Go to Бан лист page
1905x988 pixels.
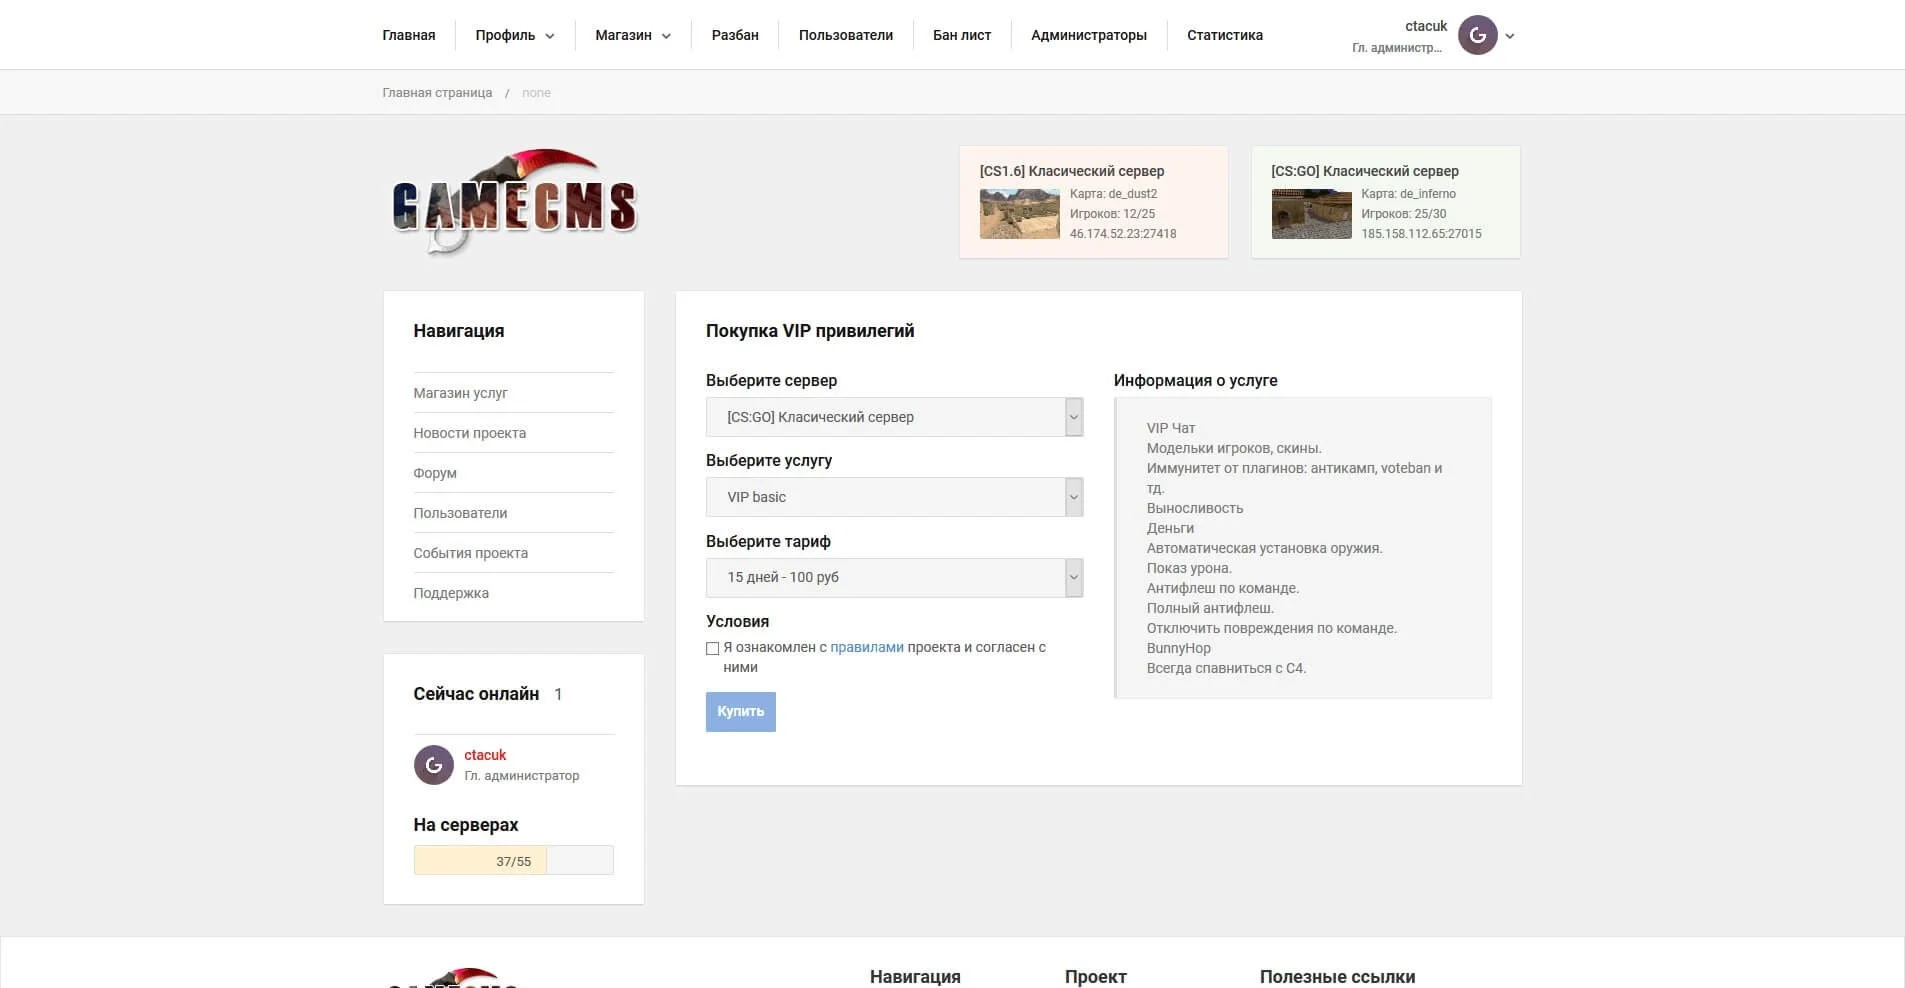pos(961,35)
